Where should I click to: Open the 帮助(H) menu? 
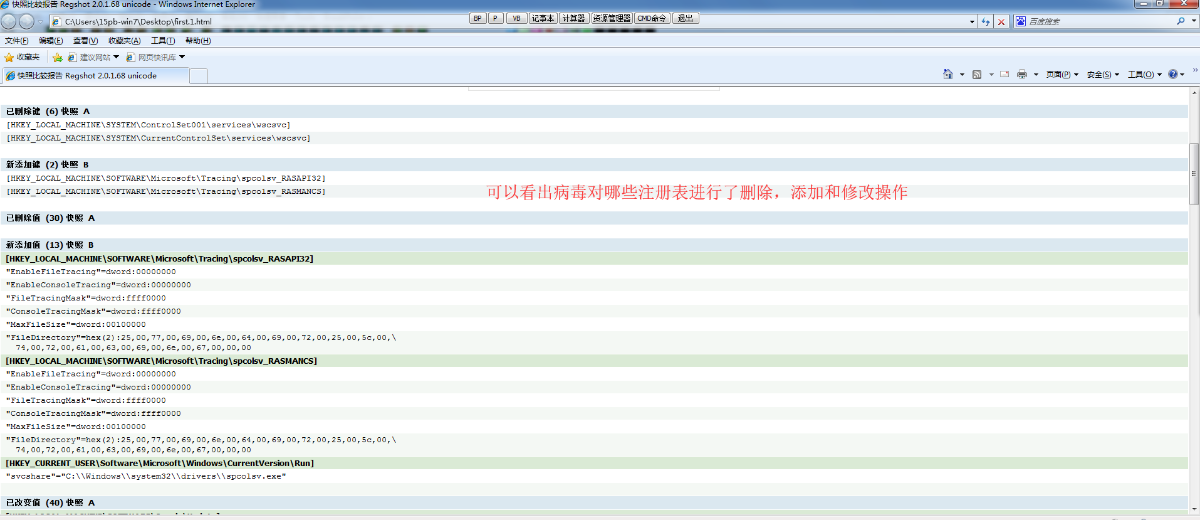[x=198, y=41]
